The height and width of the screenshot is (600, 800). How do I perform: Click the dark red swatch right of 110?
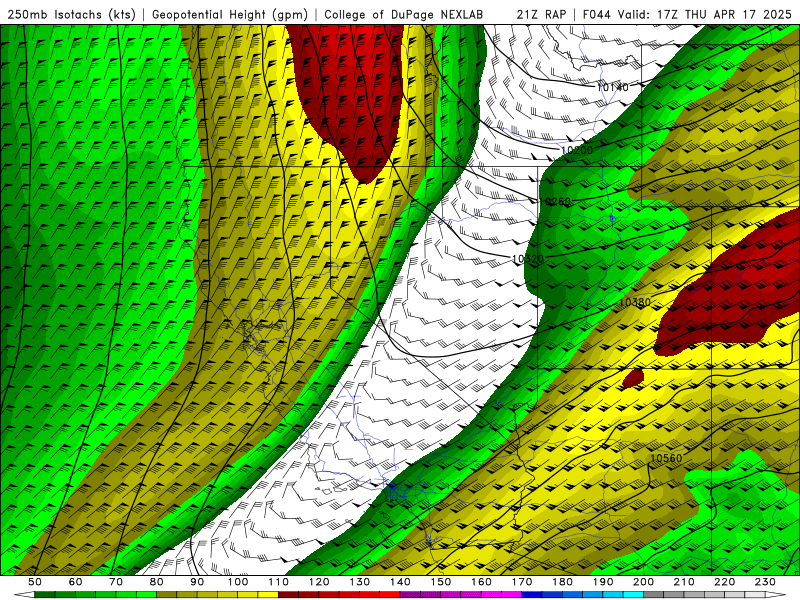click(x=288, y=595)
